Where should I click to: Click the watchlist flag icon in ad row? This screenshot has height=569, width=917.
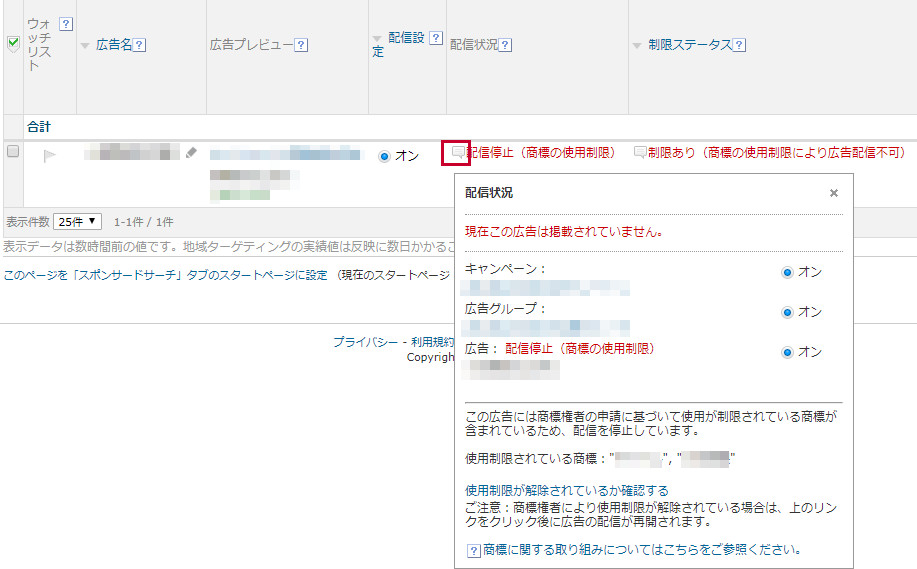pyautogui.click(x=50, y=155)
